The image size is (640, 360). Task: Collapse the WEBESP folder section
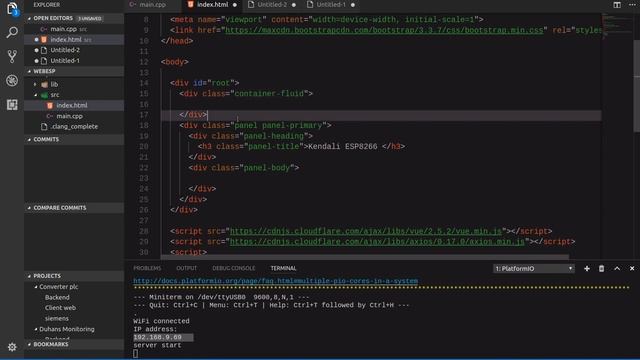click(74, 71)
